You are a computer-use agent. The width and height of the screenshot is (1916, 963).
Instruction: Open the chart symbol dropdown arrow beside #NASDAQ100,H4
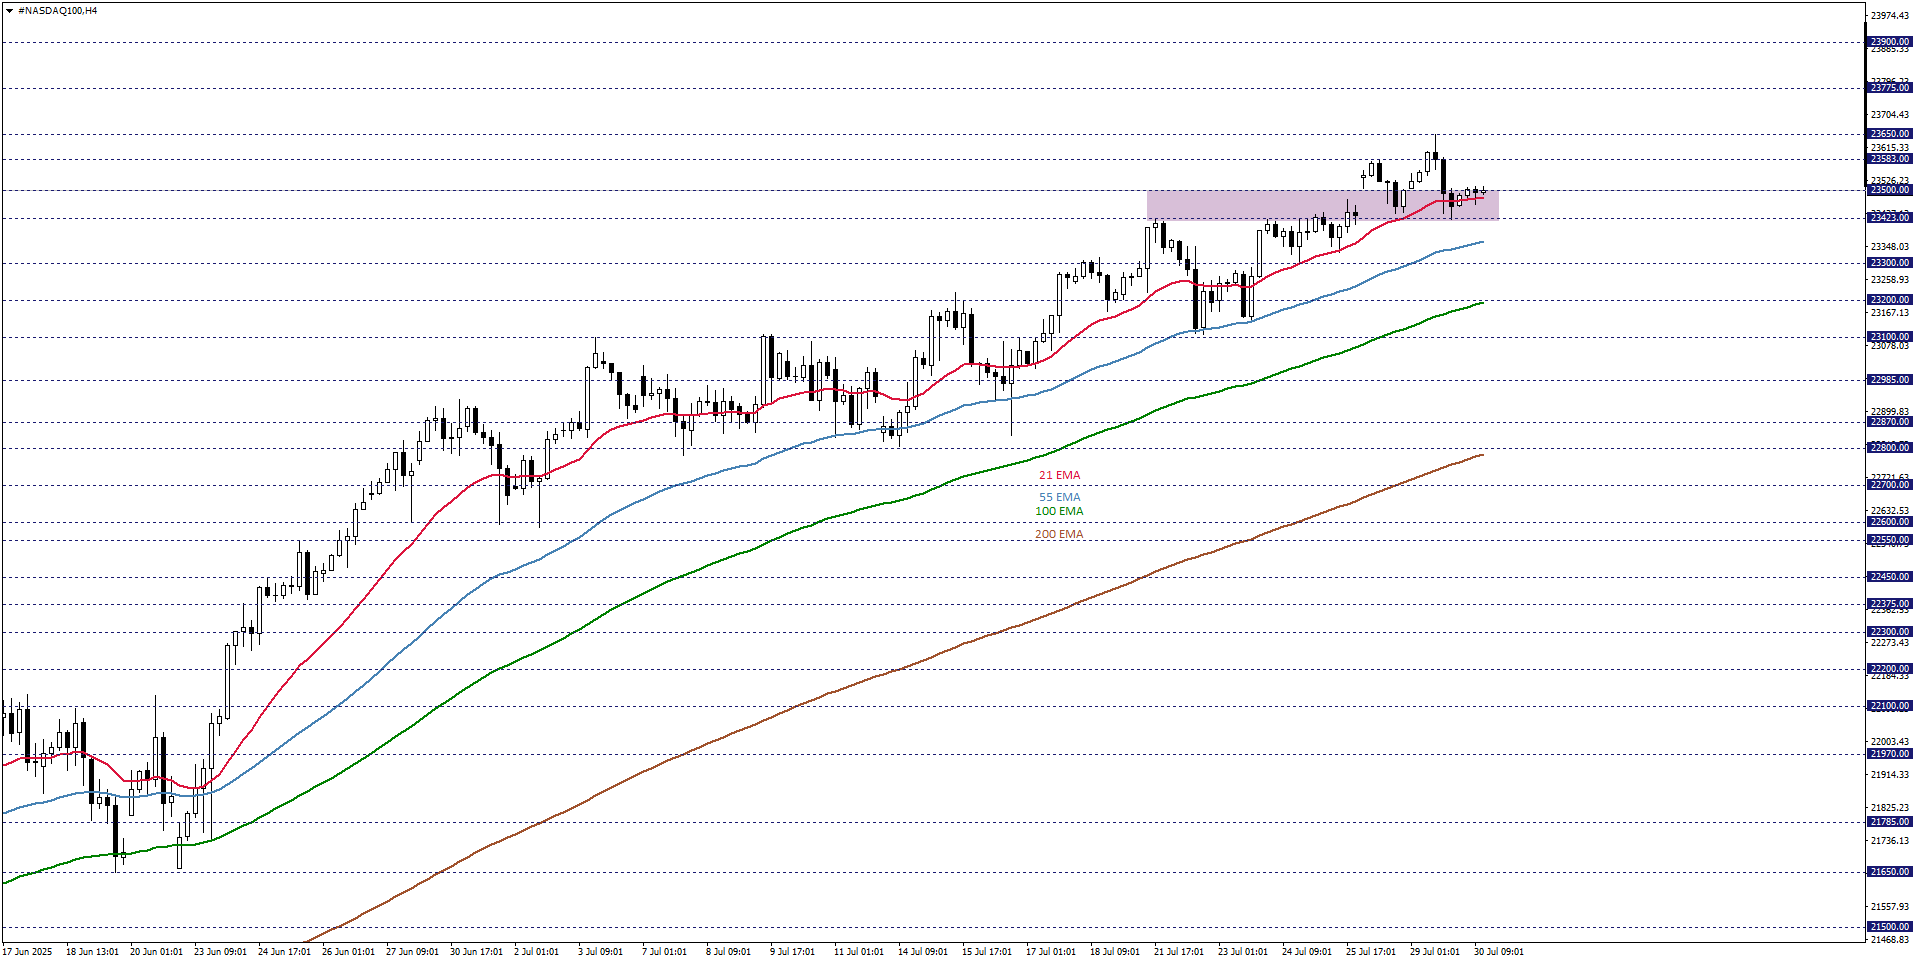9,11
